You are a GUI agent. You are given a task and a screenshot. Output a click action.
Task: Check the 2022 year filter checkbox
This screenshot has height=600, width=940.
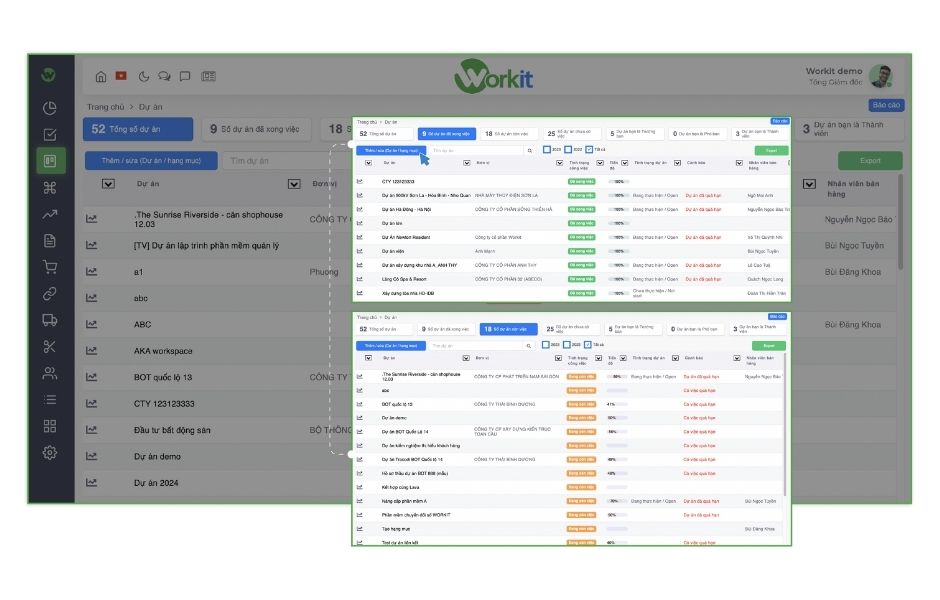(567, 151)
